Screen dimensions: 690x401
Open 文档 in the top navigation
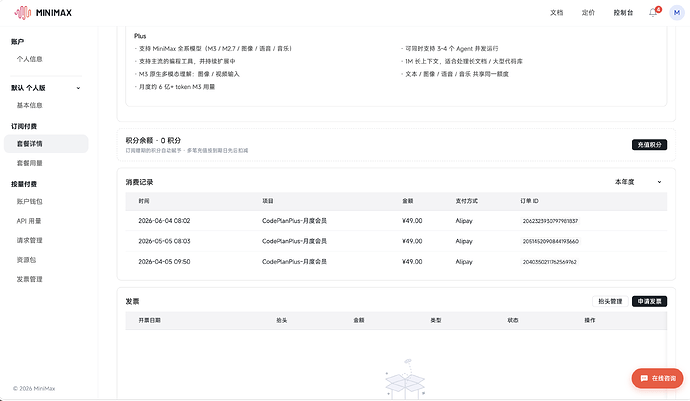pos(556,13)
